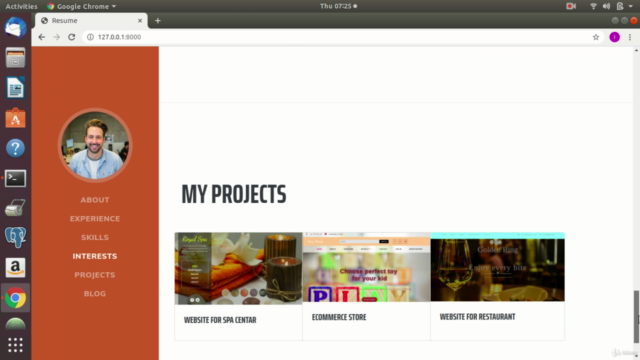
Task: Open the BLOG link in the sidebar
Action: [95, 294]
